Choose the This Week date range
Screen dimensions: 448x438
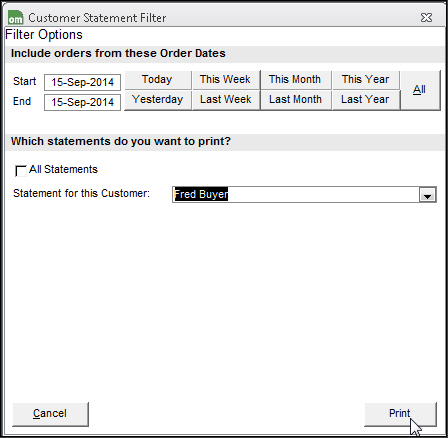226,80
